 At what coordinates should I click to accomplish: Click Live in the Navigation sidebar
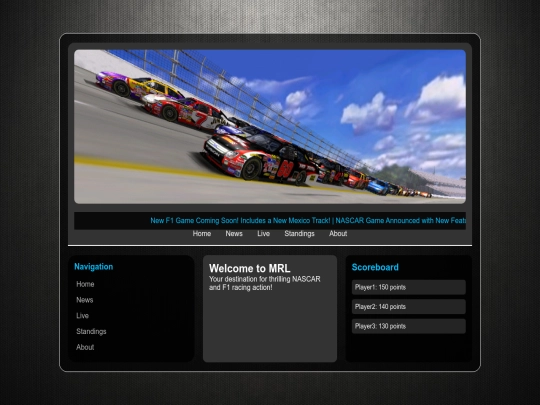(x=82, y=316)
